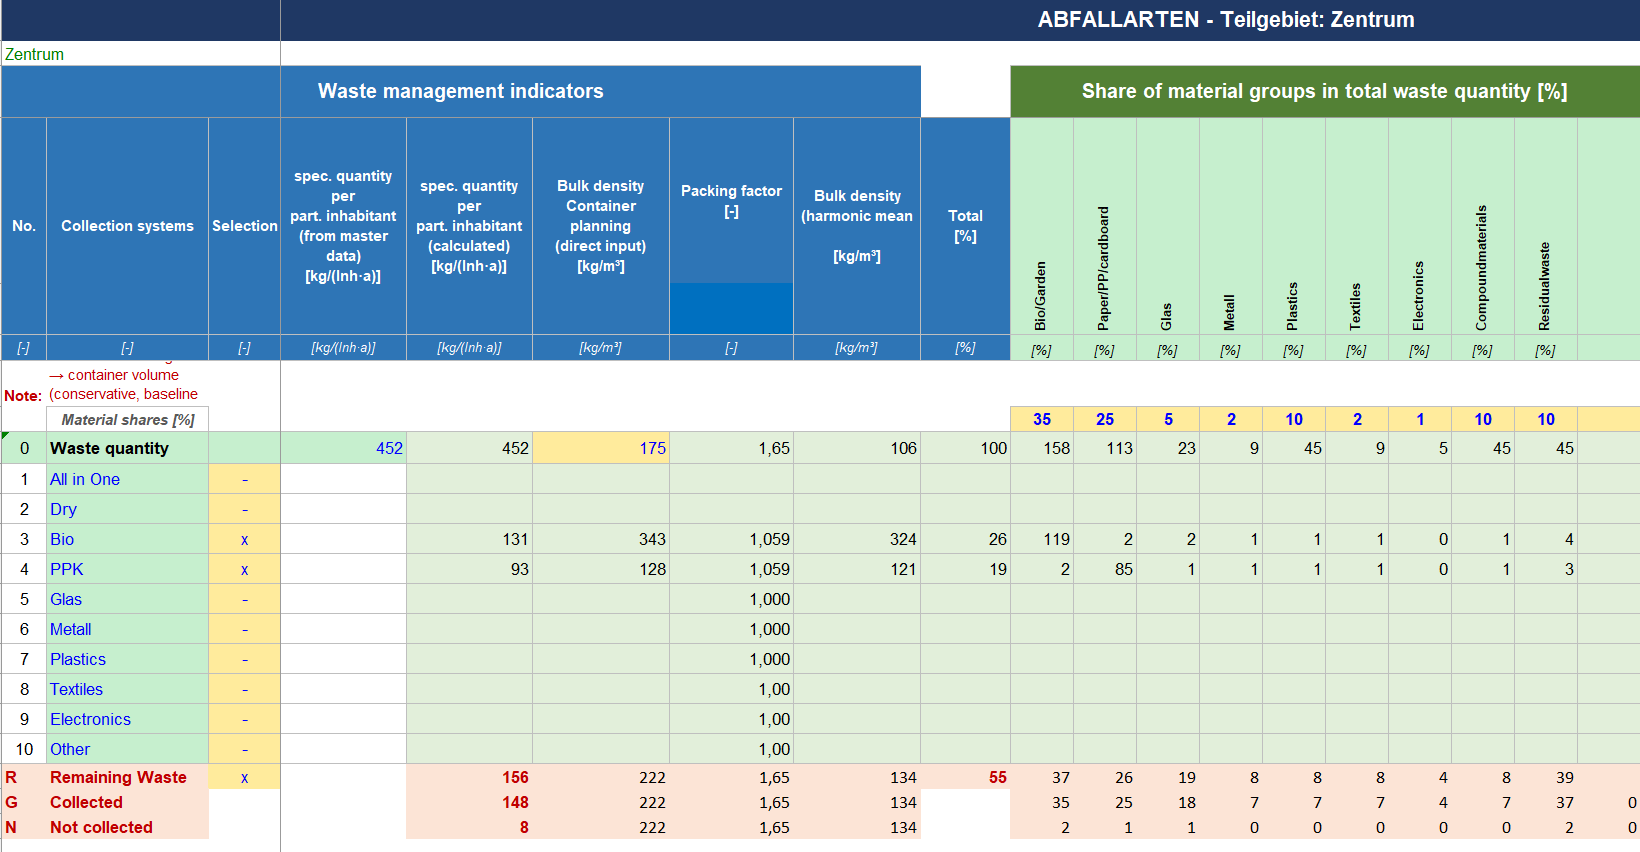Click the red Note: label
The width and height of the screenshot is (1640, 852).
(x=23, y=396)
